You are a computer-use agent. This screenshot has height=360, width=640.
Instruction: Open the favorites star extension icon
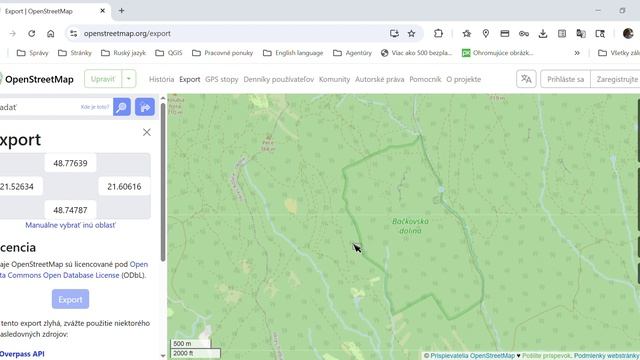coord(467,33)
